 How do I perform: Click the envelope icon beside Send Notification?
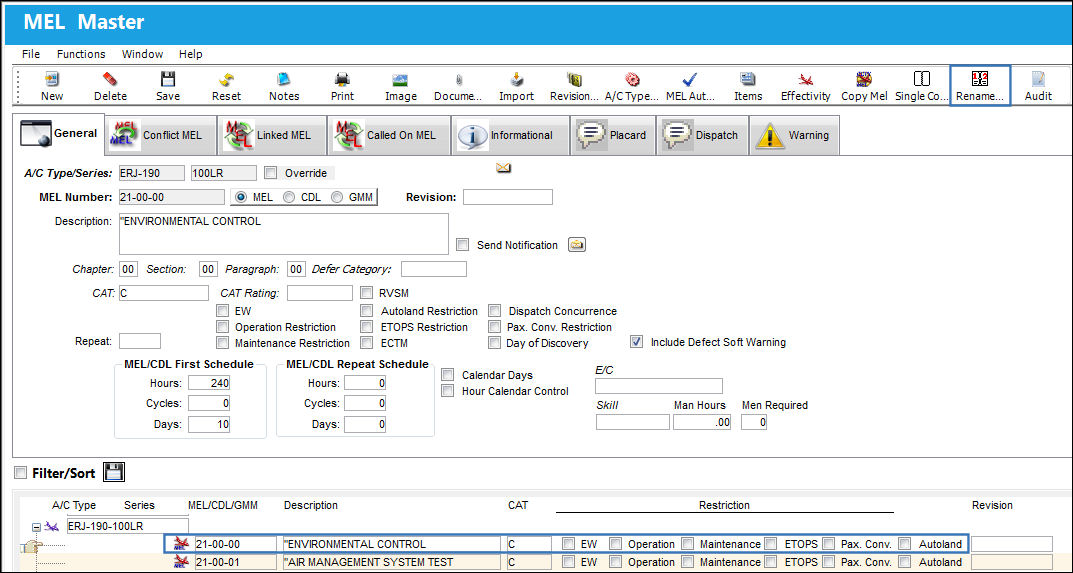578,245
